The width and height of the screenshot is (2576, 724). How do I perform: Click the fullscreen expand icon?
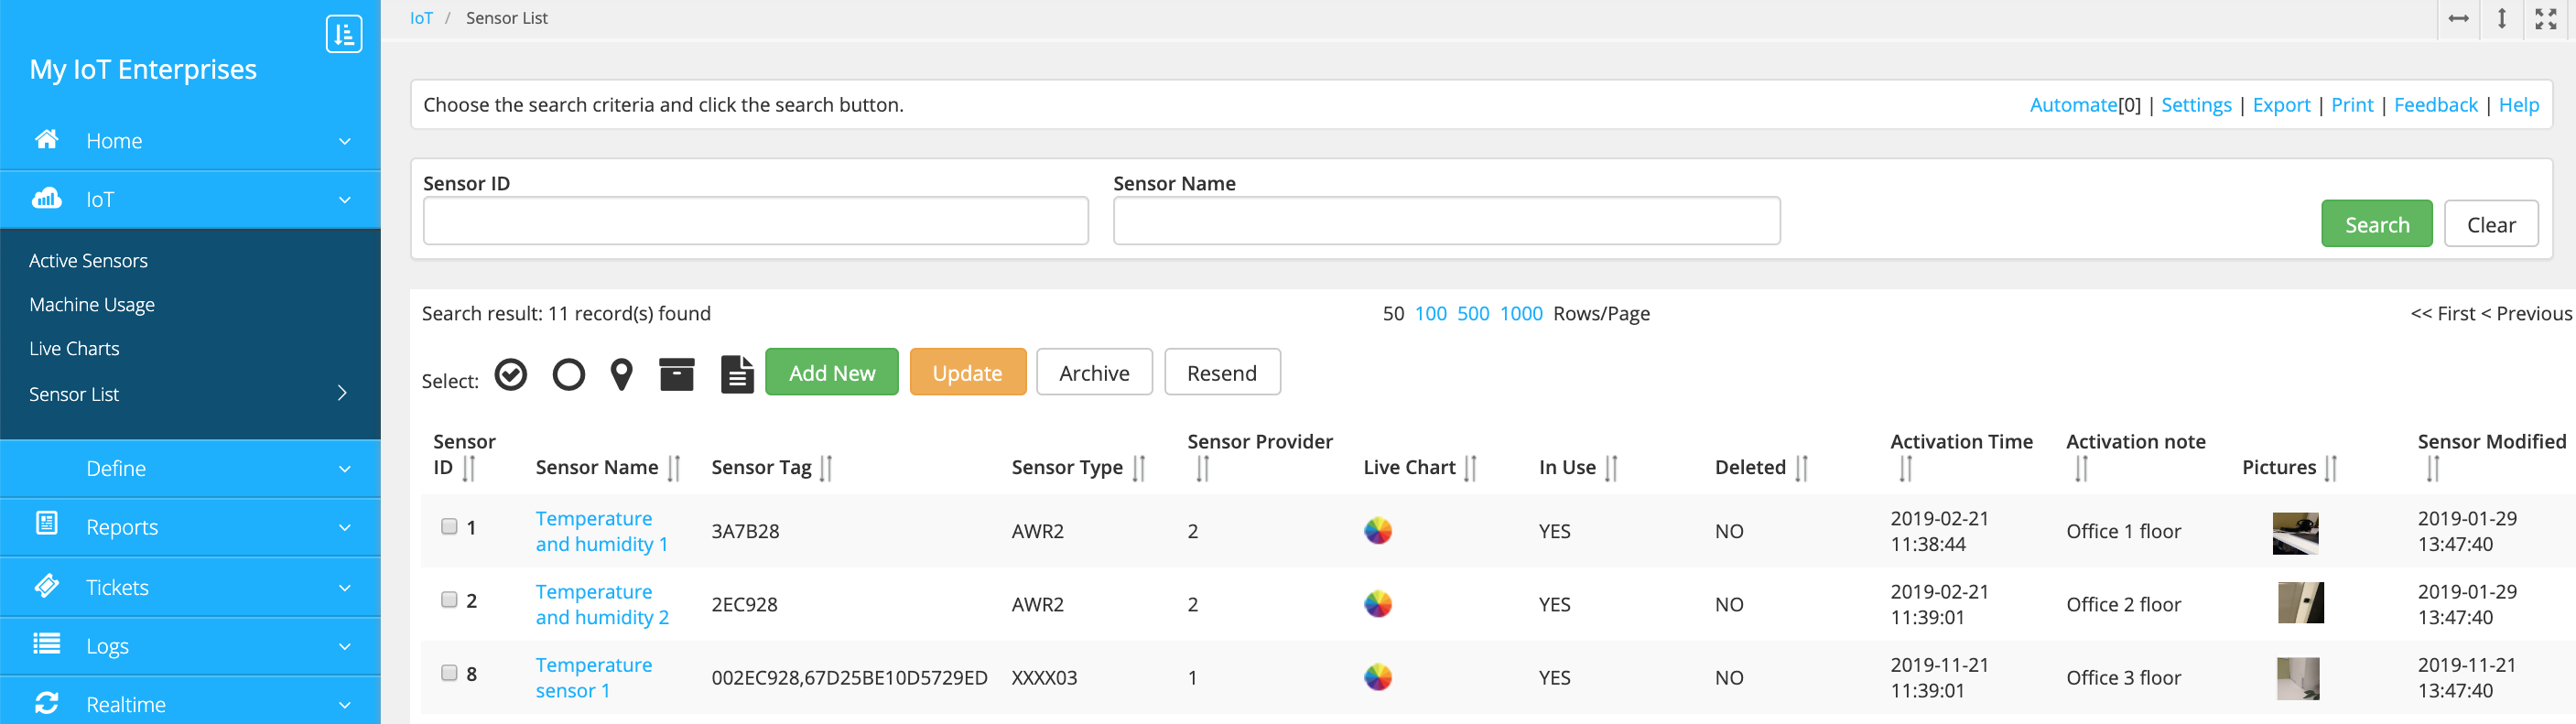(2545, 19)
